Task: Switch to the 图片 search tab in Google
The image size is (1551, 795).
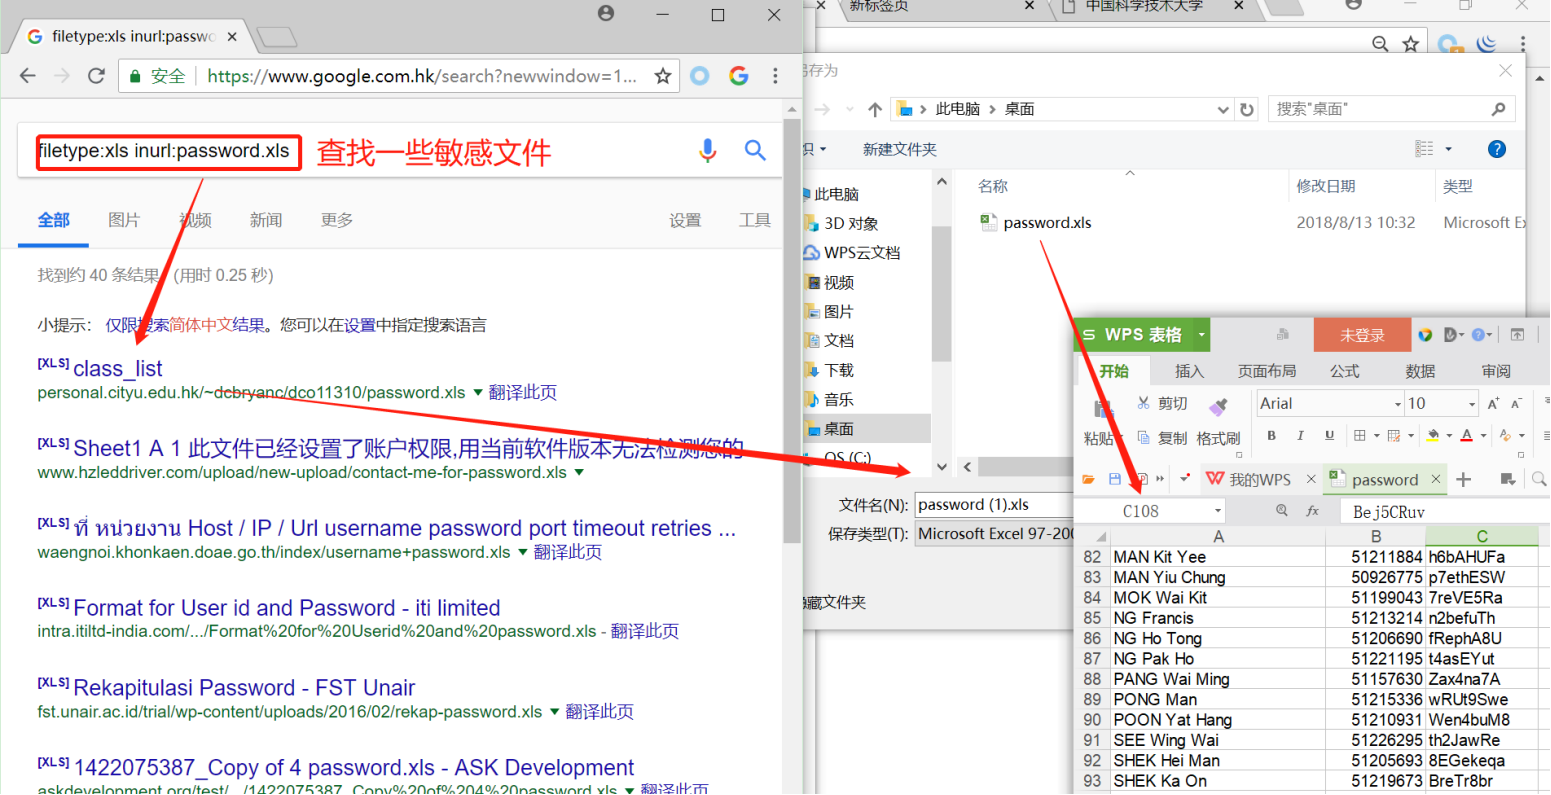Action: 124,220
